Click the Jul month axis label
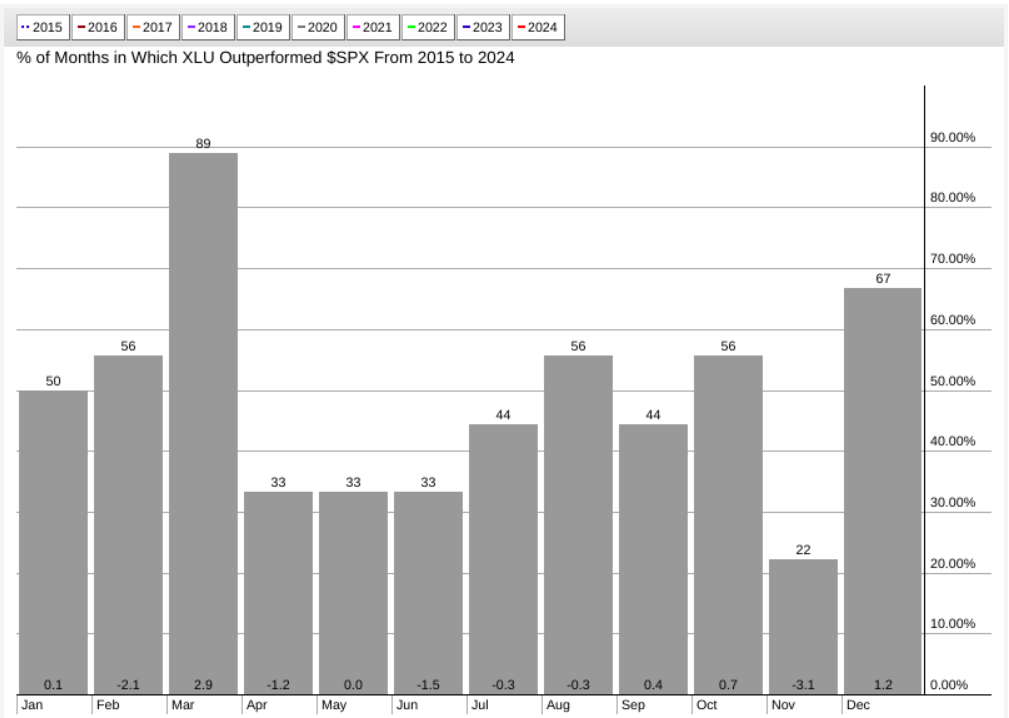 [480, 705]
